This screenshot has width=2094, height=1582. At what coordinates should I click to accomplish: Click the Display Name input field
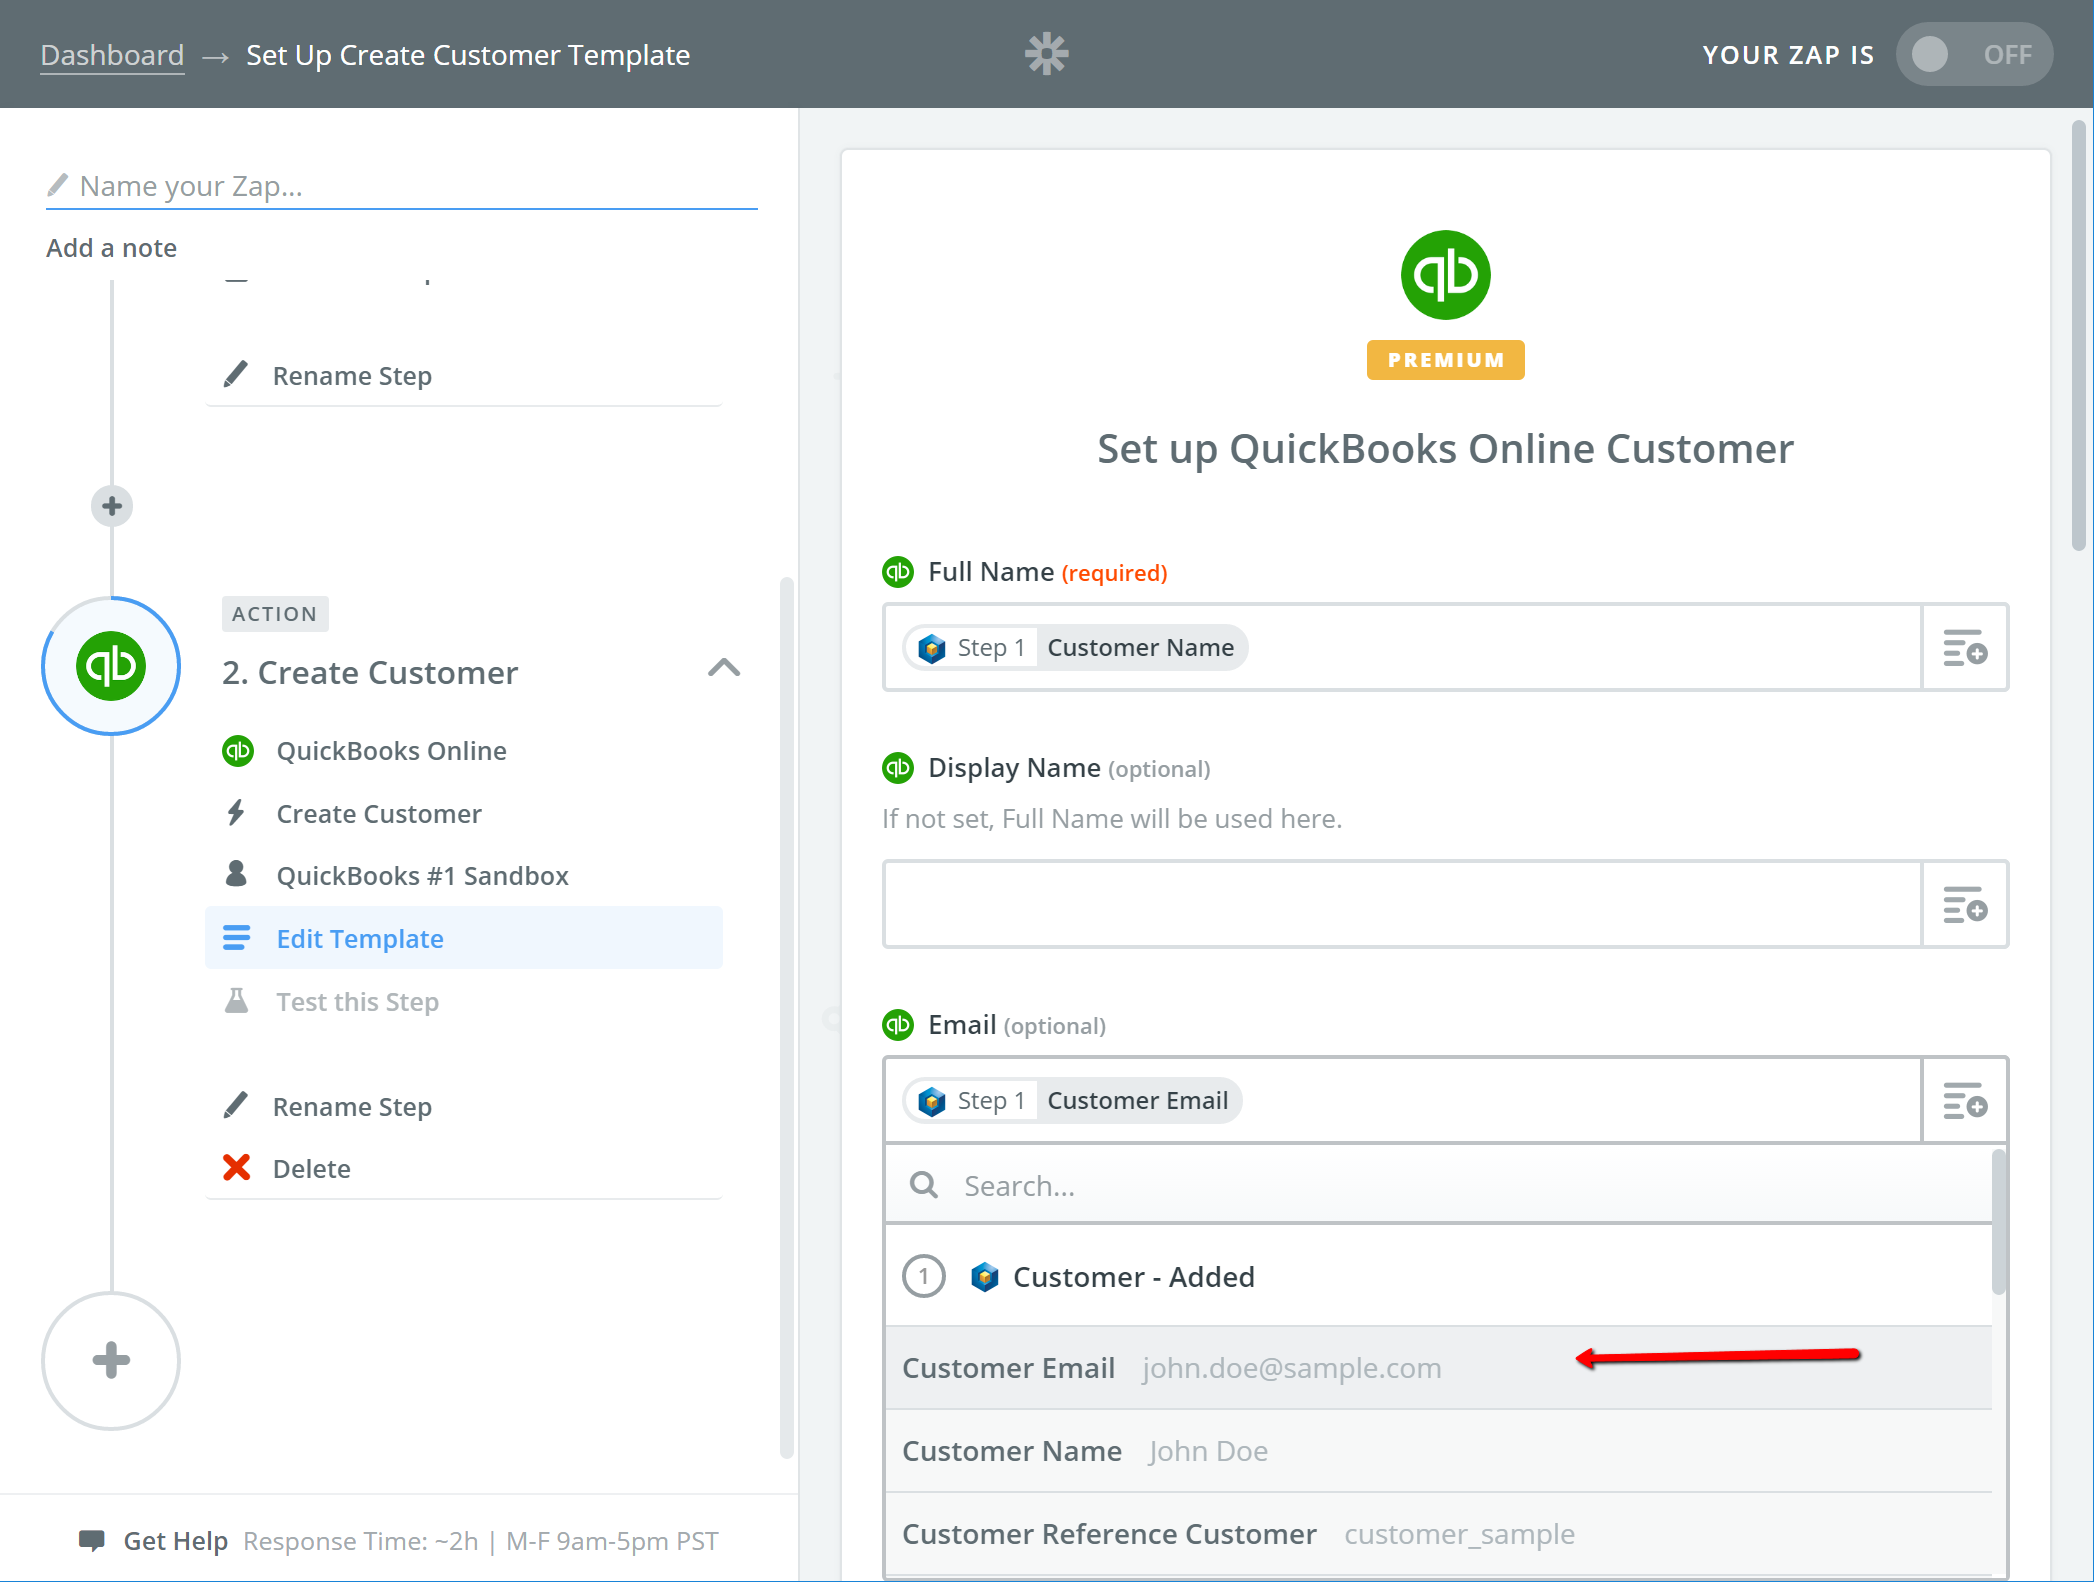[1402, 904]
